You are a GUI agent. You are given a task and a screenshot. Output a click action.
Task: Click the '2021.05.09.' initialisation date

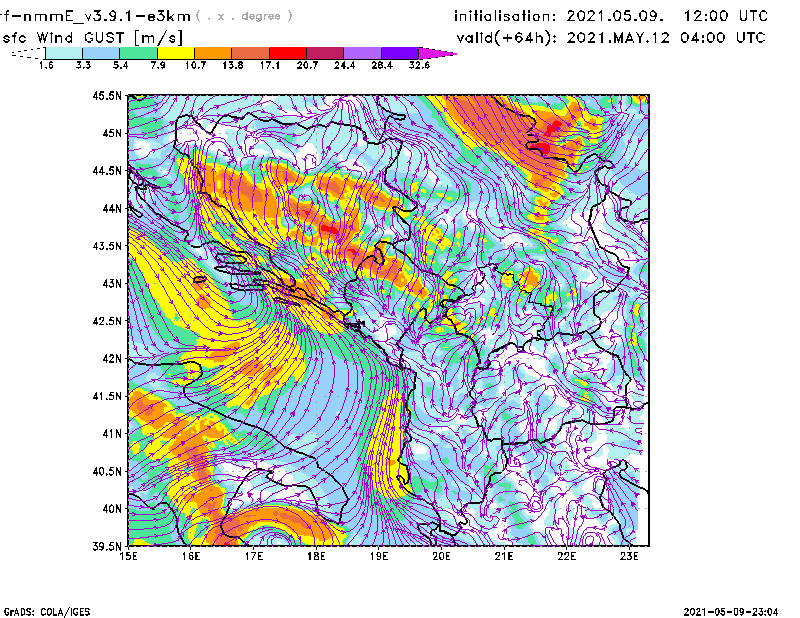click(615, 16)
